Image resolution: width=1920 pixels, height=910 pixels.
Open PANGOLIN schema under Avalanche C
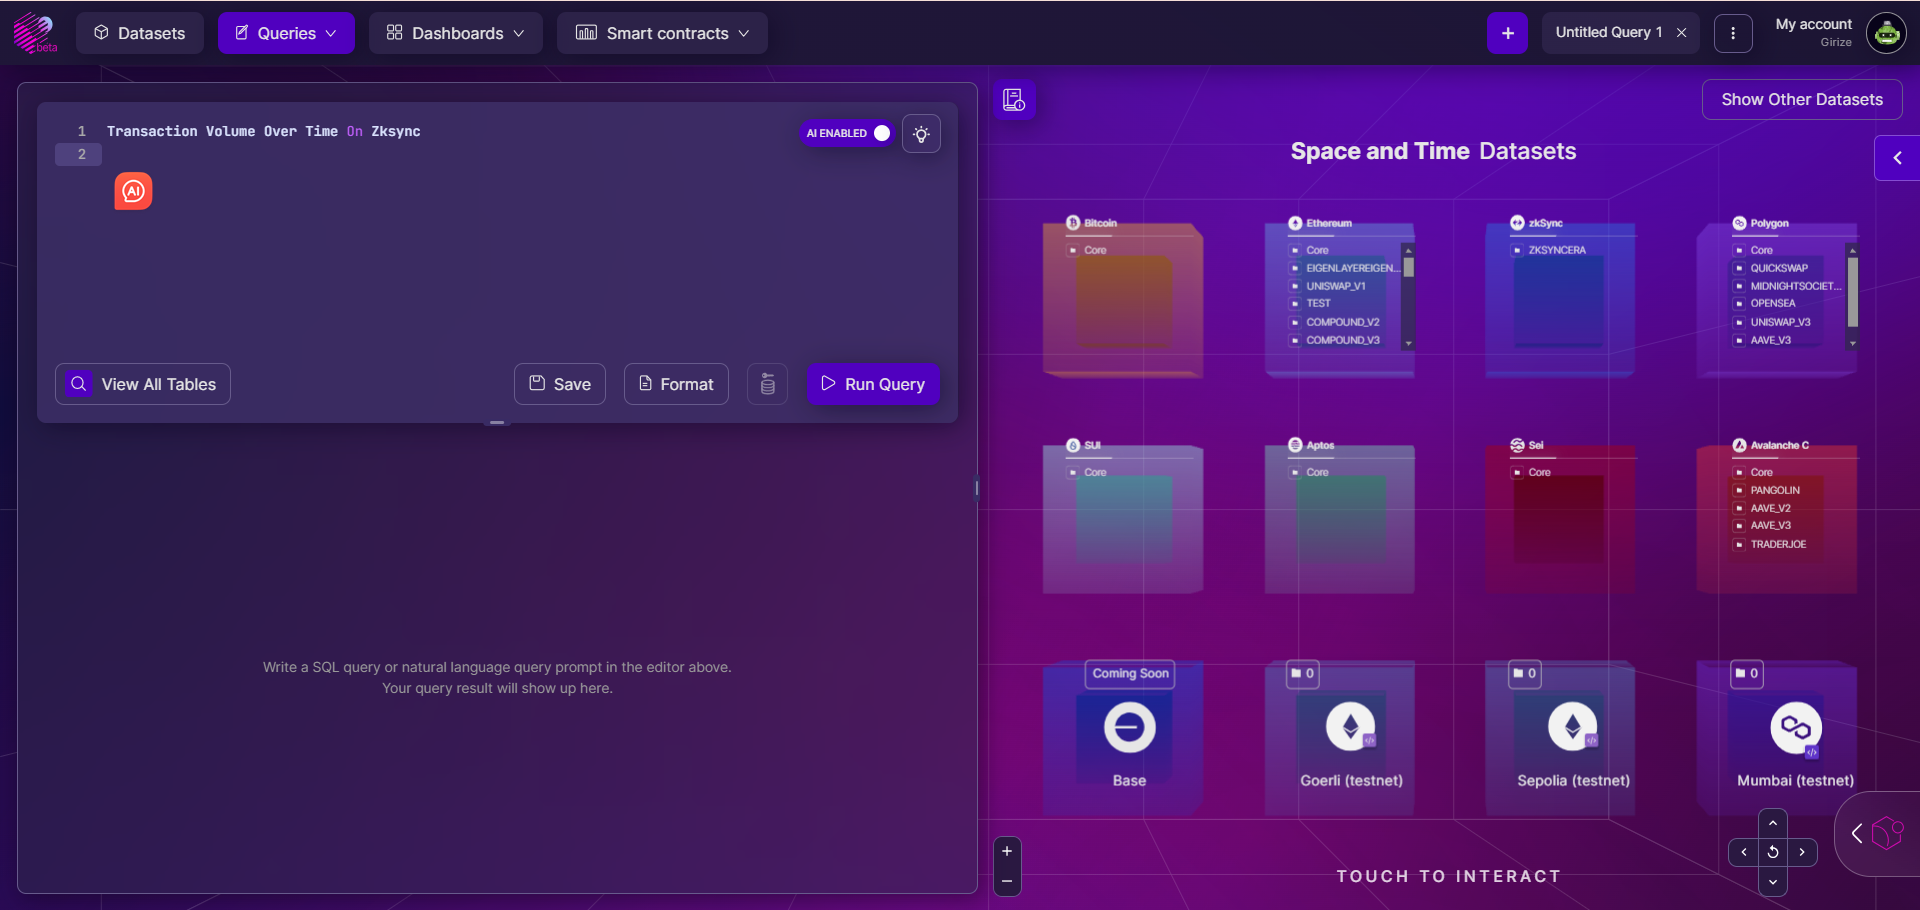click(1767, 490)
